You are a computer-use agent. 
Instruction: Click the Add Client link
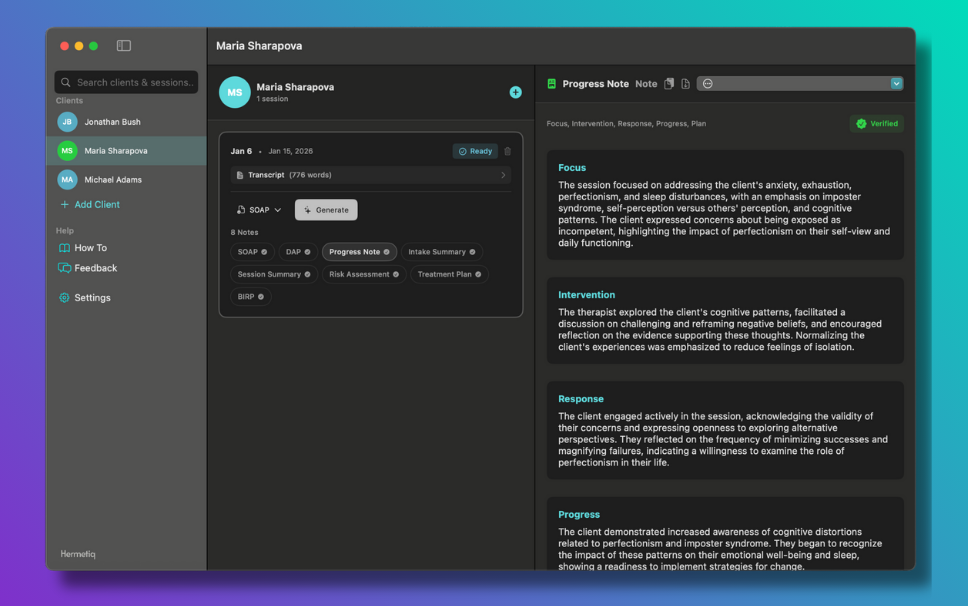[96, 205]
